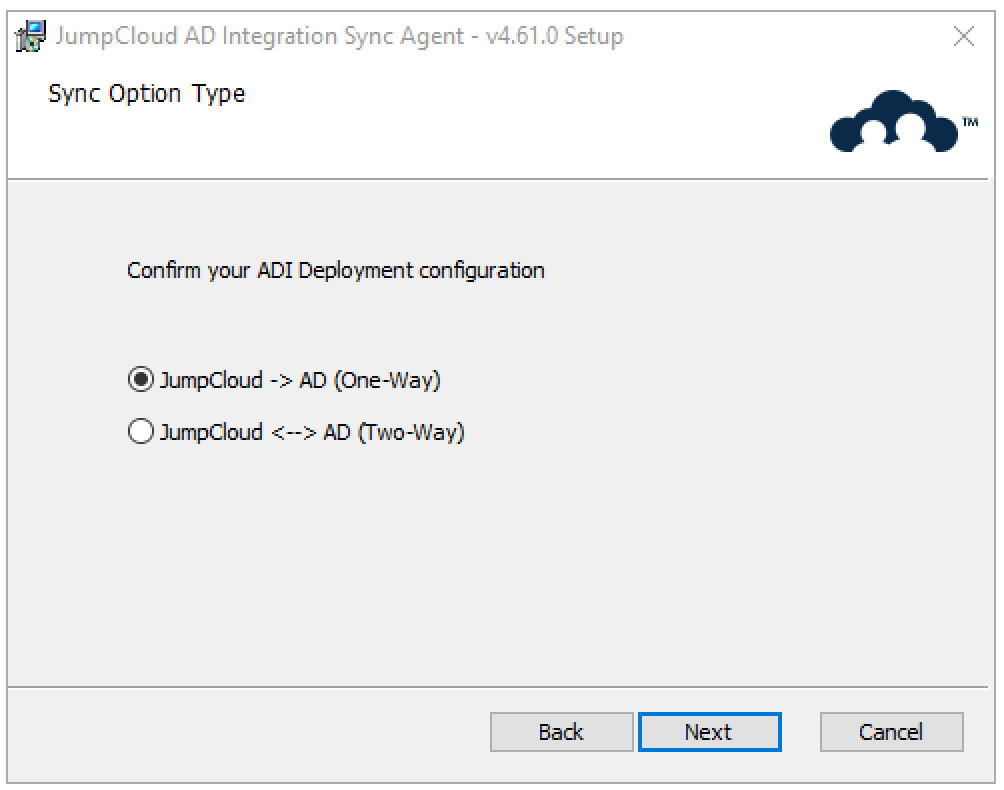Select the JumpCloud -> AD (One-Way) radio button
This screenshot has height=790, width=1004.
coord(141,380)
